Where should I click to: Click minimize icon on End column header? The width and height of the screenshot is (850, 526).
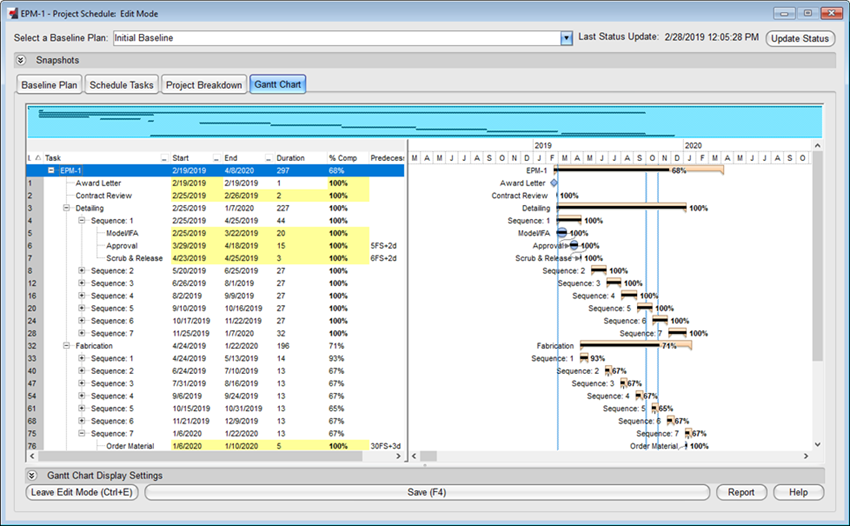268,158
